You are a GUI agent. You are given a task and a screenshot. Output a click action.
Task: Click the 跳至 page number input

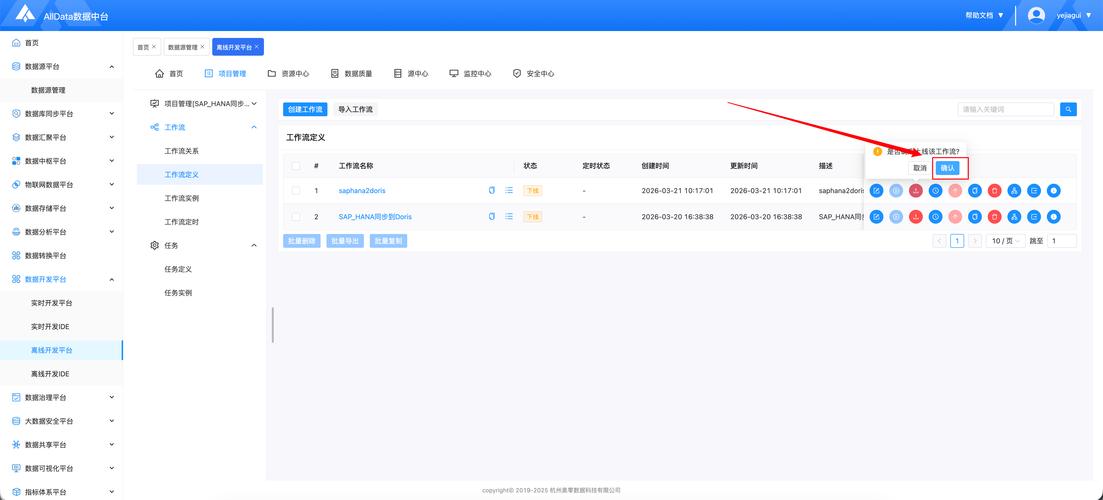tap(1061, 241)
